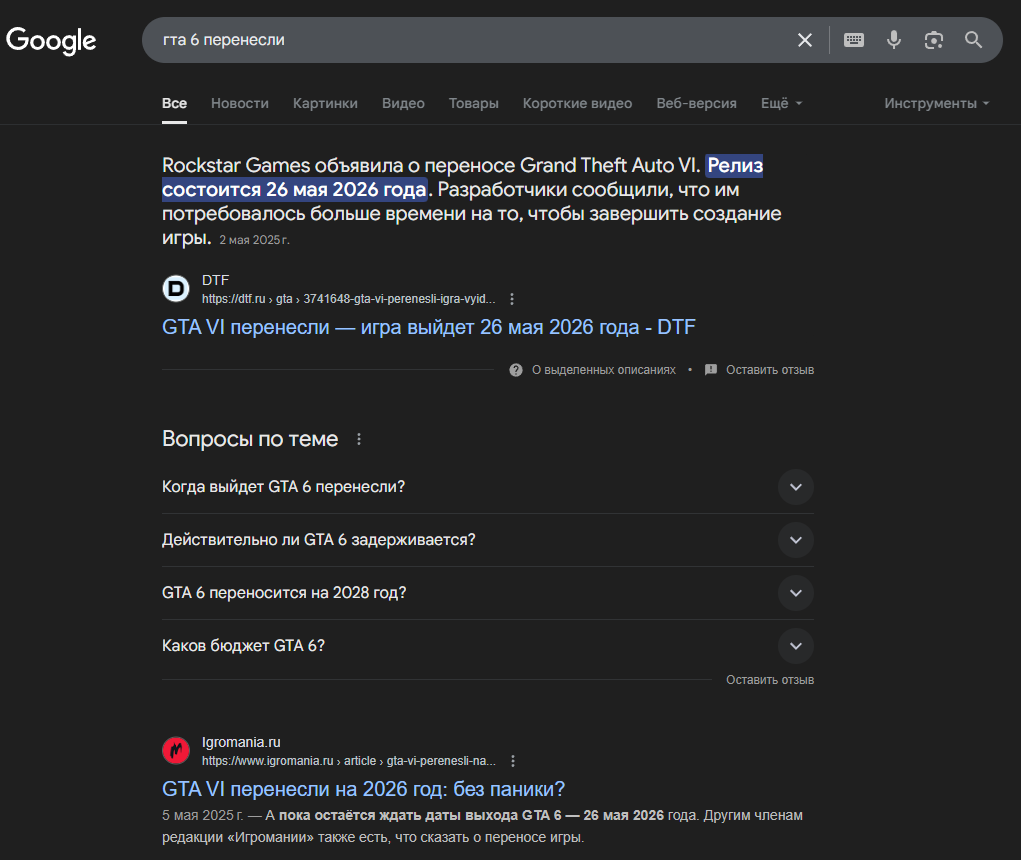Start voice search with microphone icon
Viewport: 1021px width, 860px height.
click(894, 40)
